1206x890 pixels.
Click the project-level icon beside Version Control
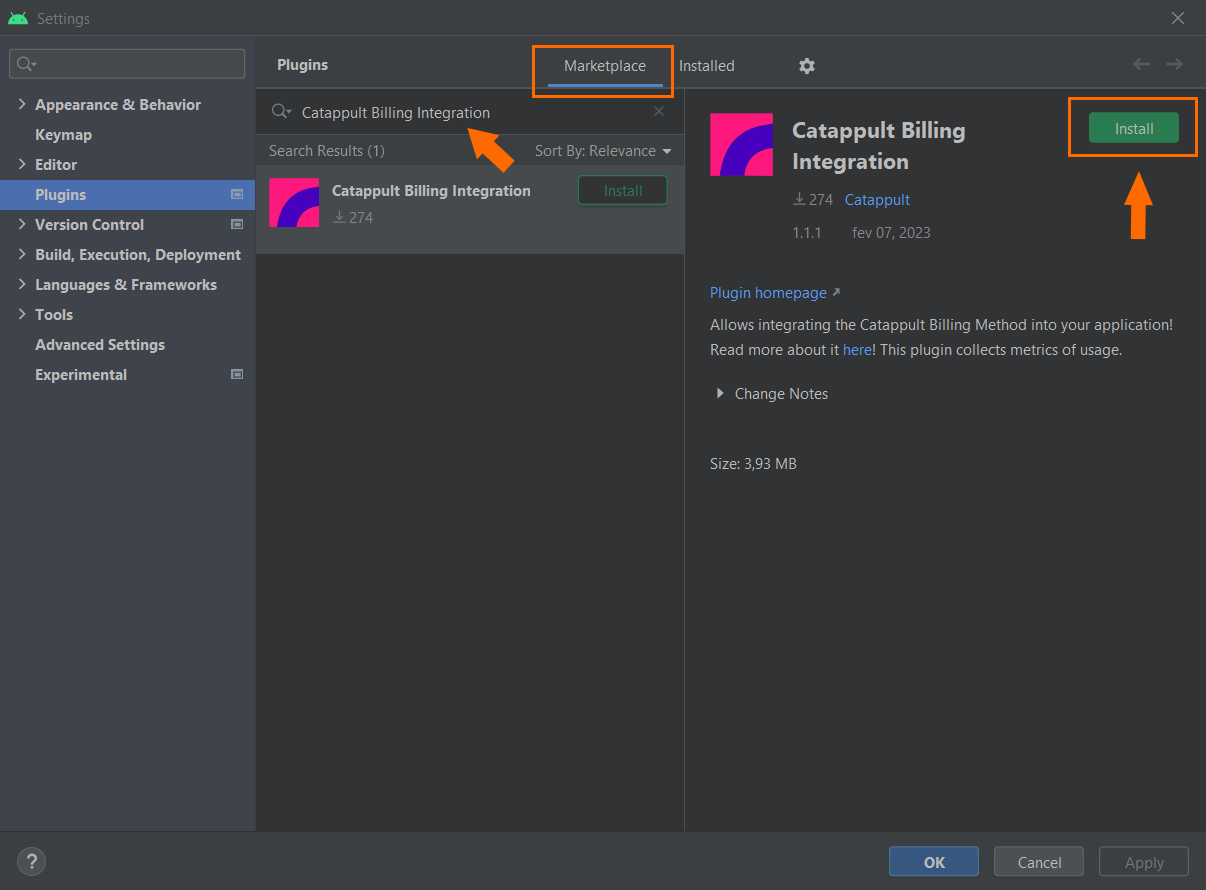coord(237,225)
